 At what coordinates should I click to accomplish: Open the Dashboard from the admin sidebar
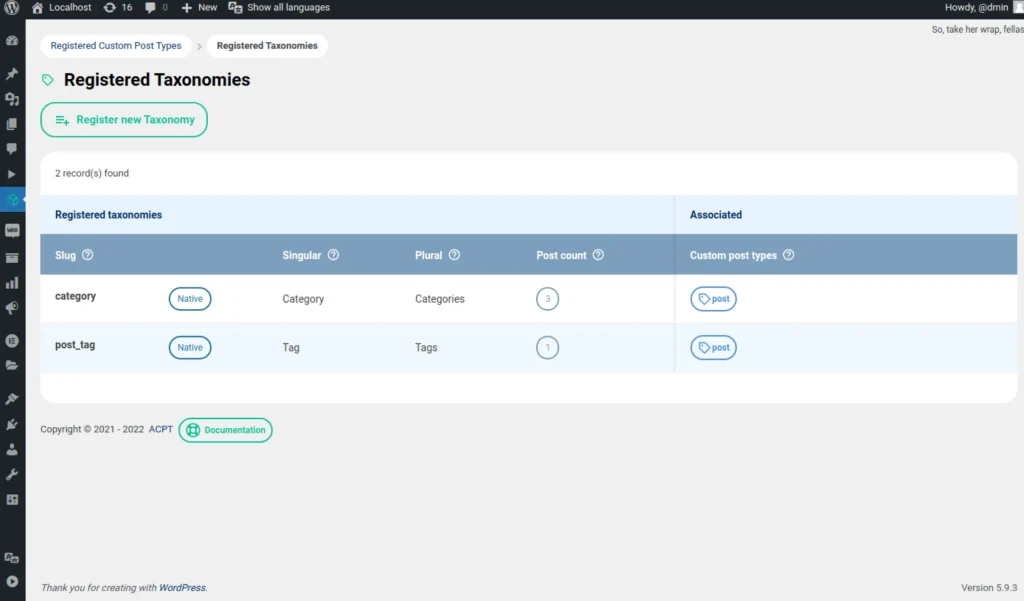click(x=12, y=40)
